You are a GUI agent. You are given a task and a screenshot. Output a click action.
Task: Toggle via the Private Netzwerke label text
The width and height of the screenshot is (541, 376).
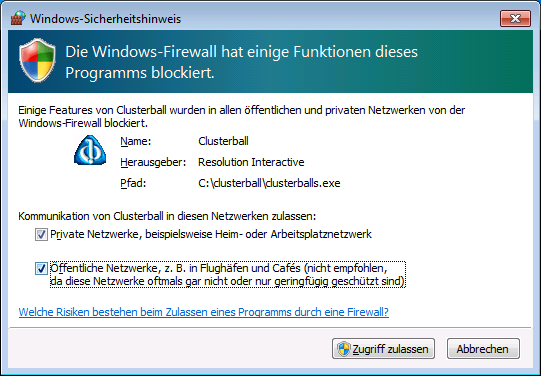[211, 234]
